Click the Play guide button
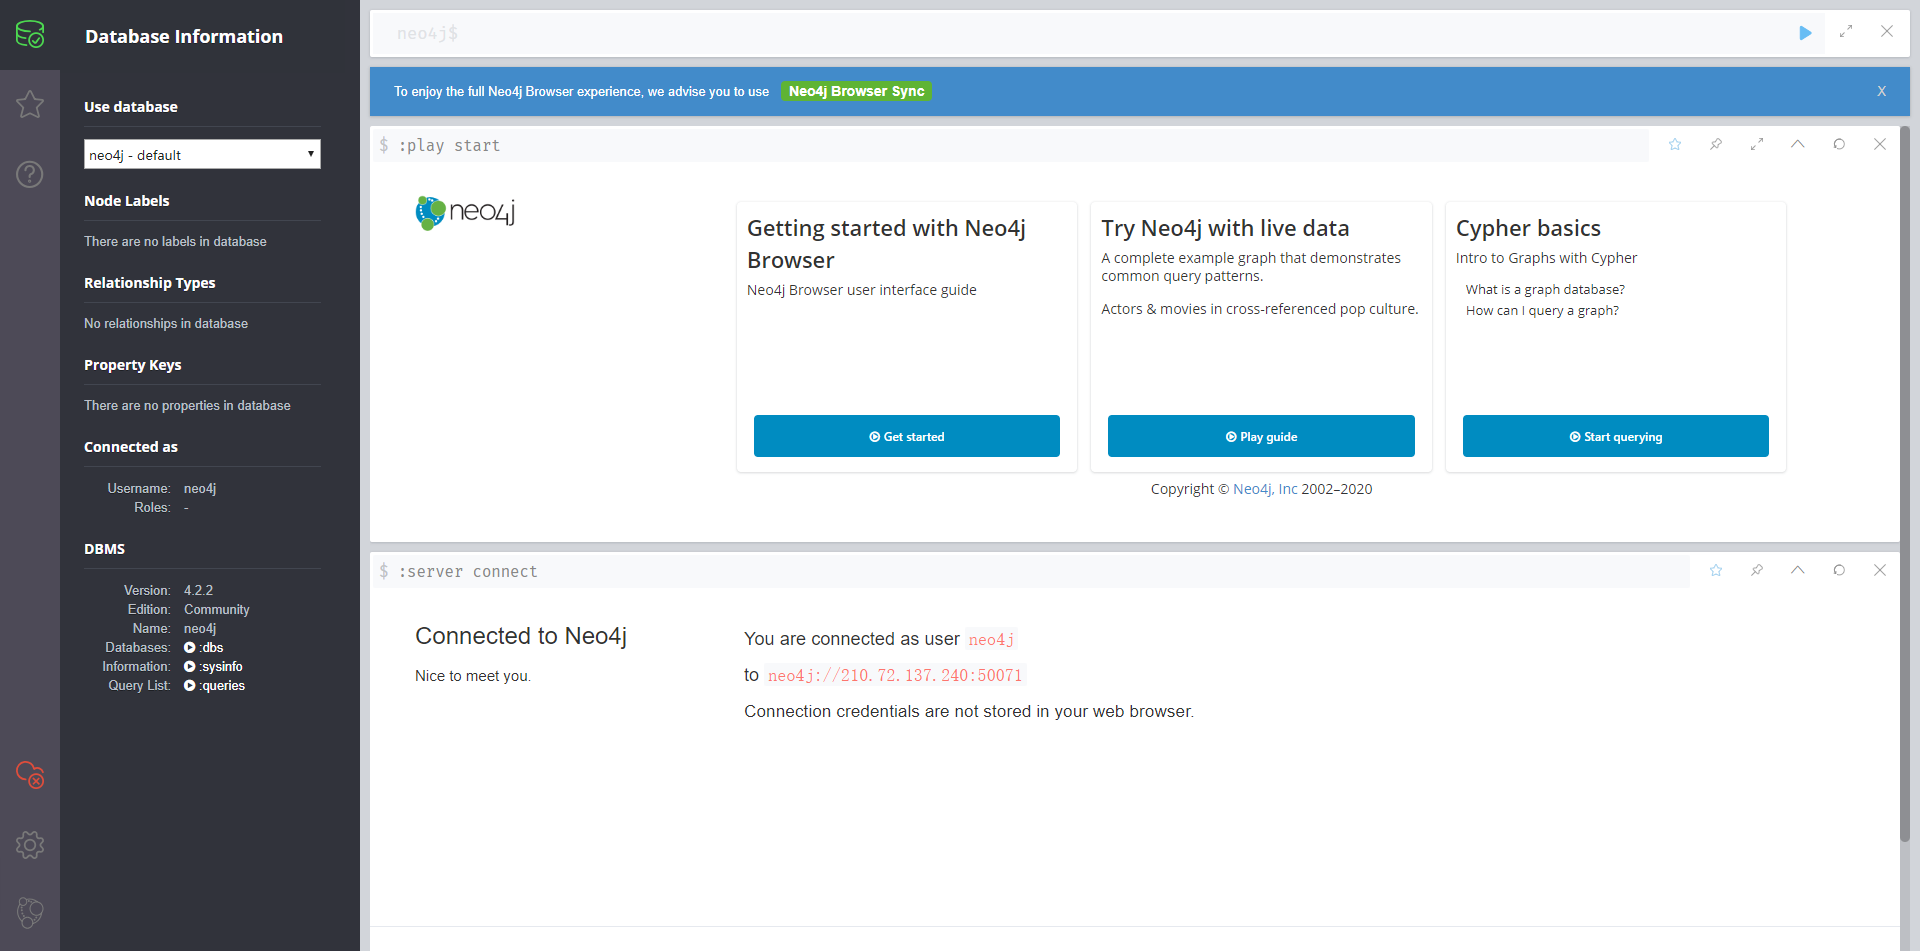Viewport: 1920px width, 951px height. pyautogui.click(x=1261, y=436)
